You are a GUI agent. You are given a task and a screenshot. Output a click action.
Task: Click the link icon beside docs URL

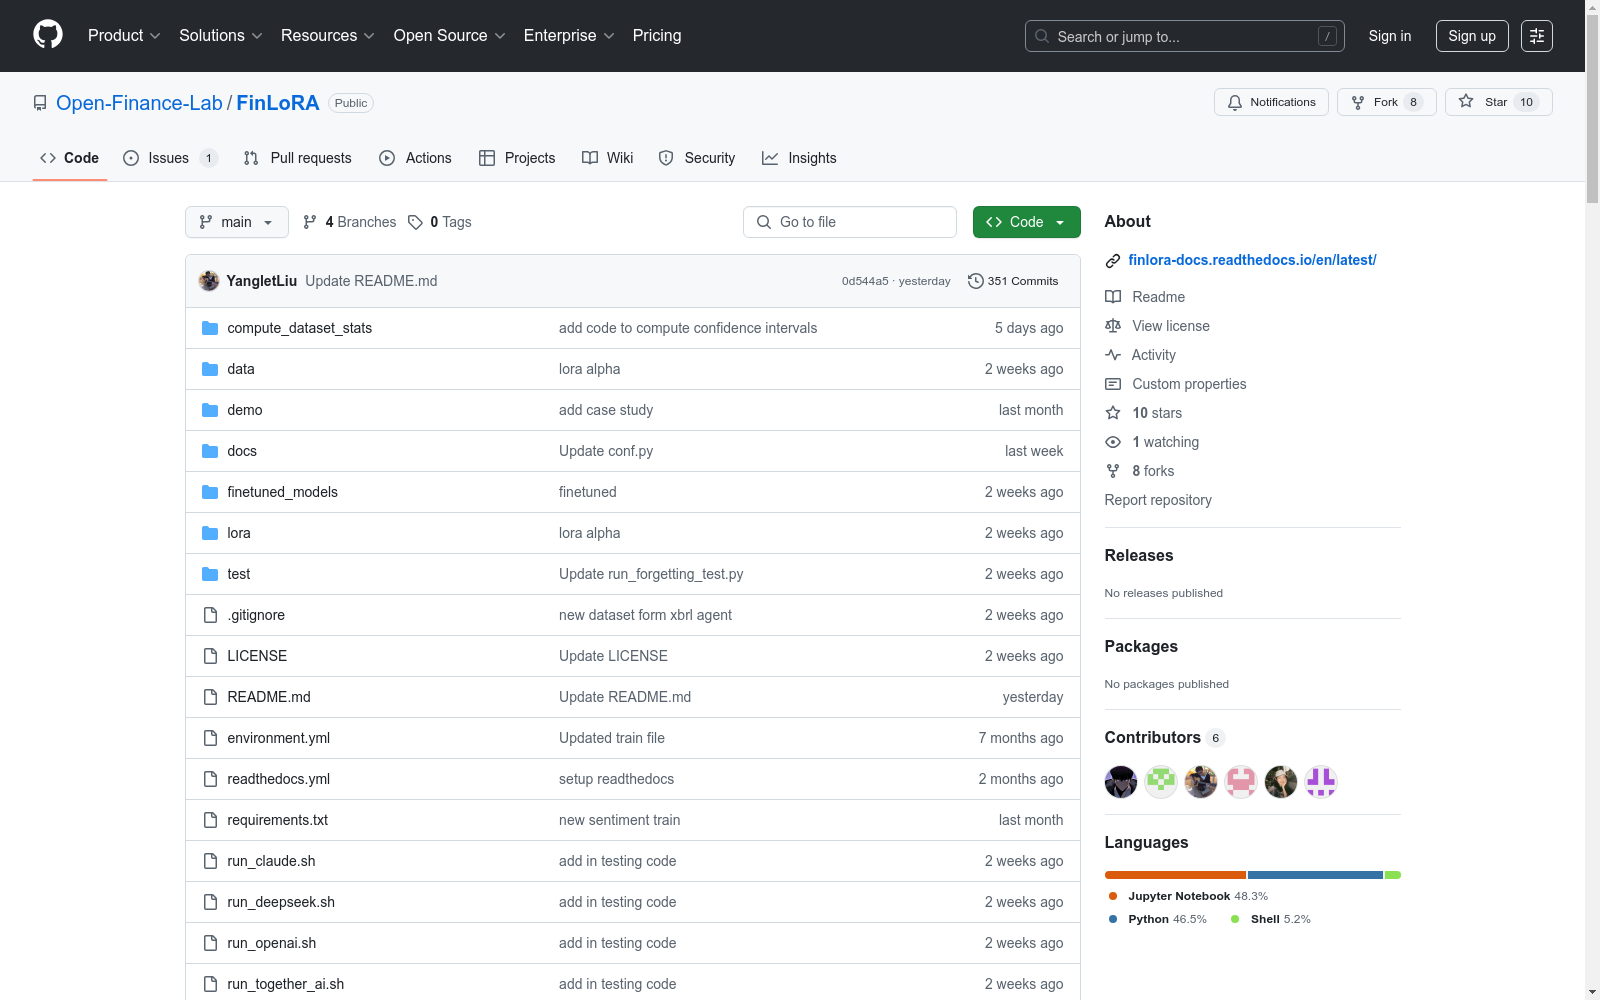(1113, 261)
